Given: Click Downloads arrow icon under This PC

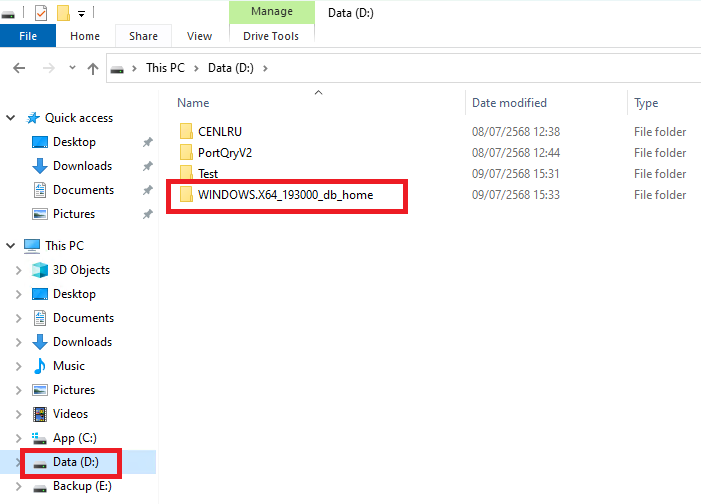Looking at the screenshot, I should (40, 342).
